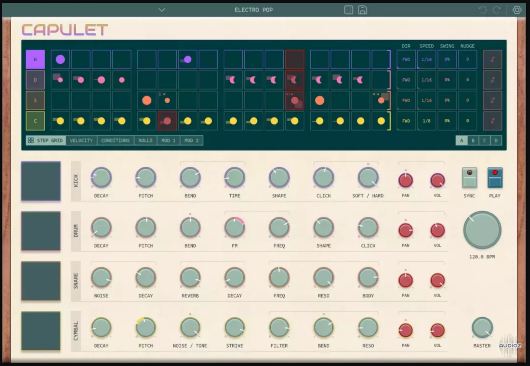
Task: Open the settings gear icon
Action: click(517, 10)
